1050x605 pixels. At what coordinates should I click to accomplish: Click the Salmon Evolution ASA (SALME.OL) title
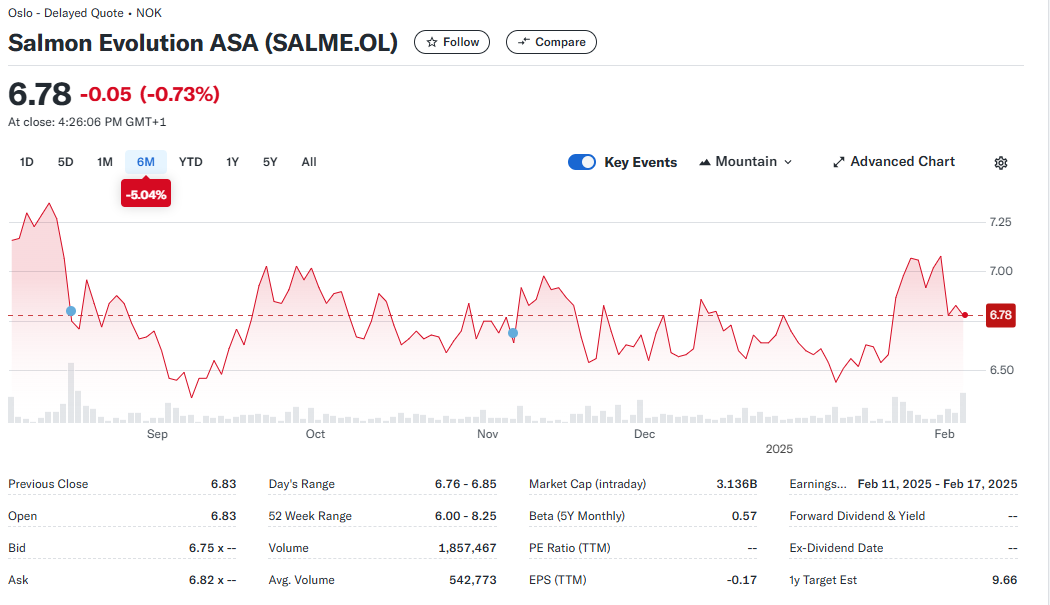pos(203,43)
